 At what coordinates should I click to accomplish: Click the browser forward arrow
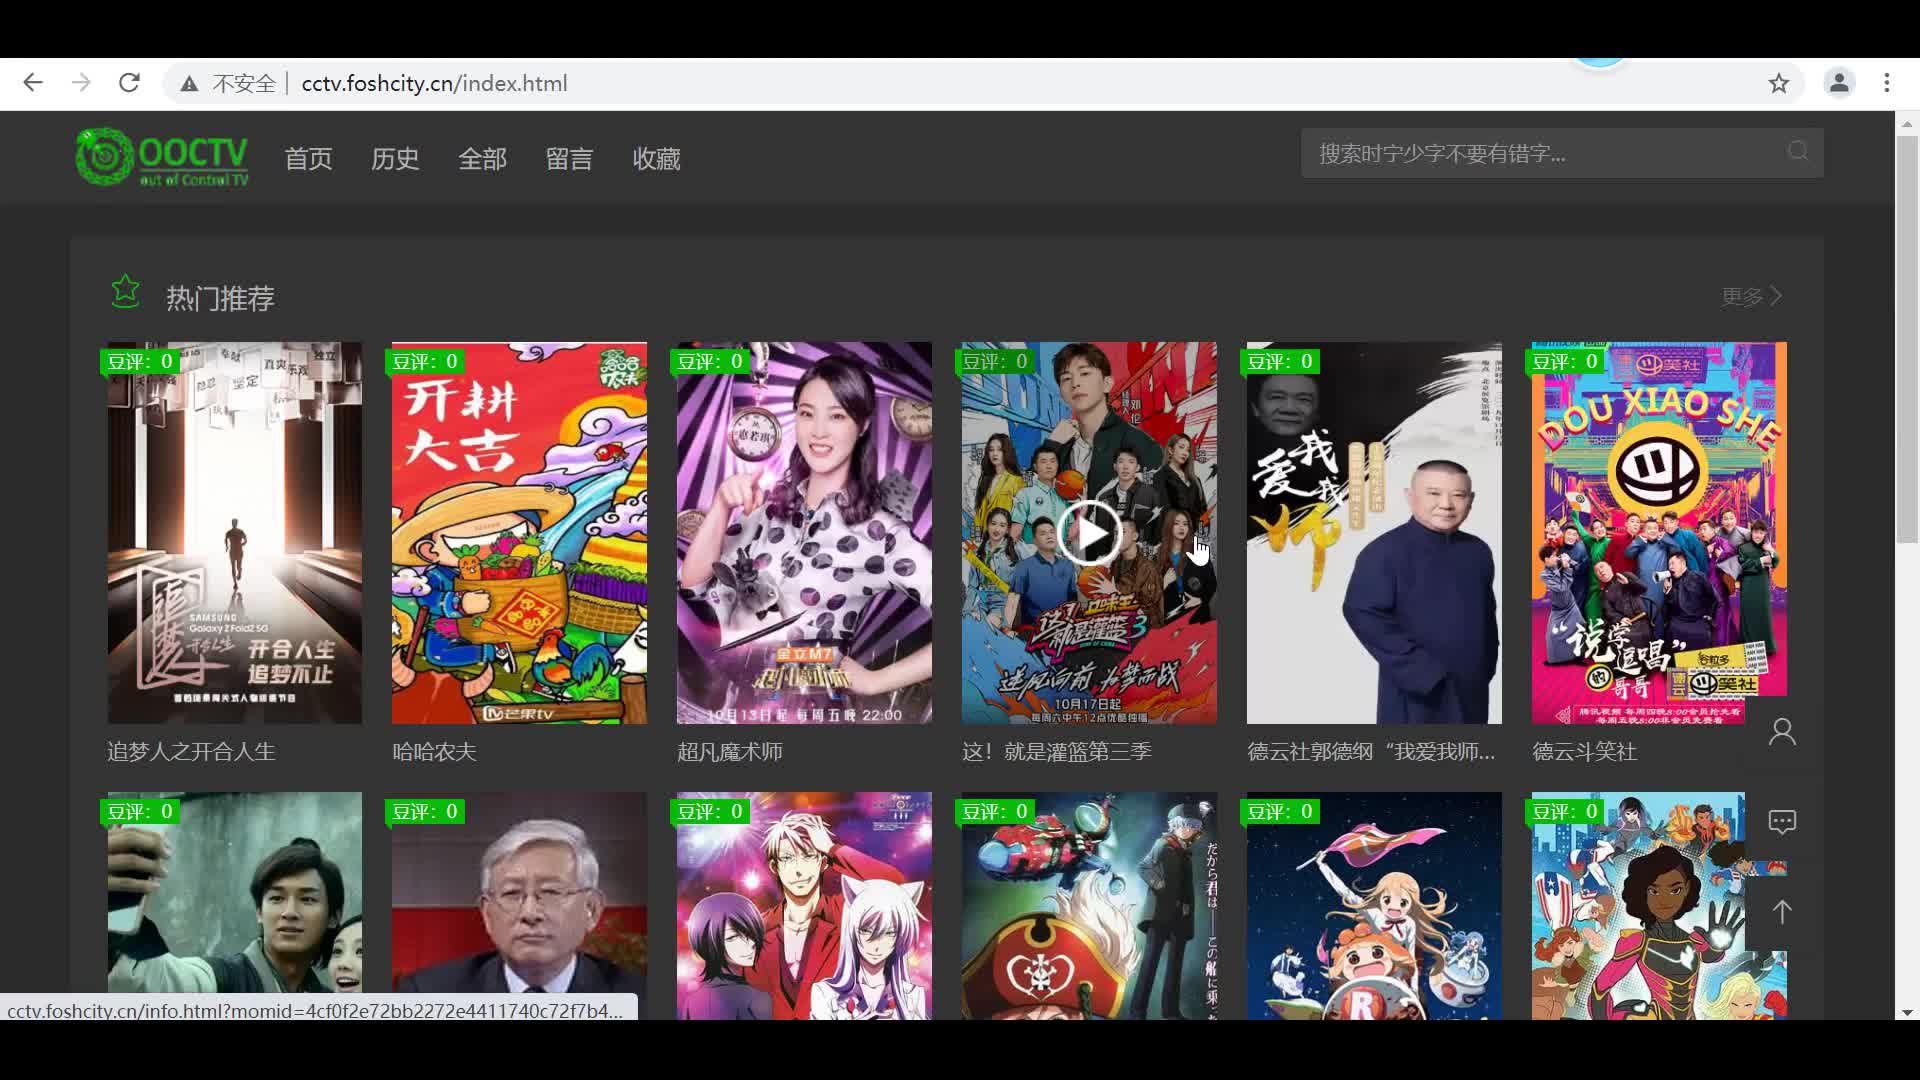81,83
